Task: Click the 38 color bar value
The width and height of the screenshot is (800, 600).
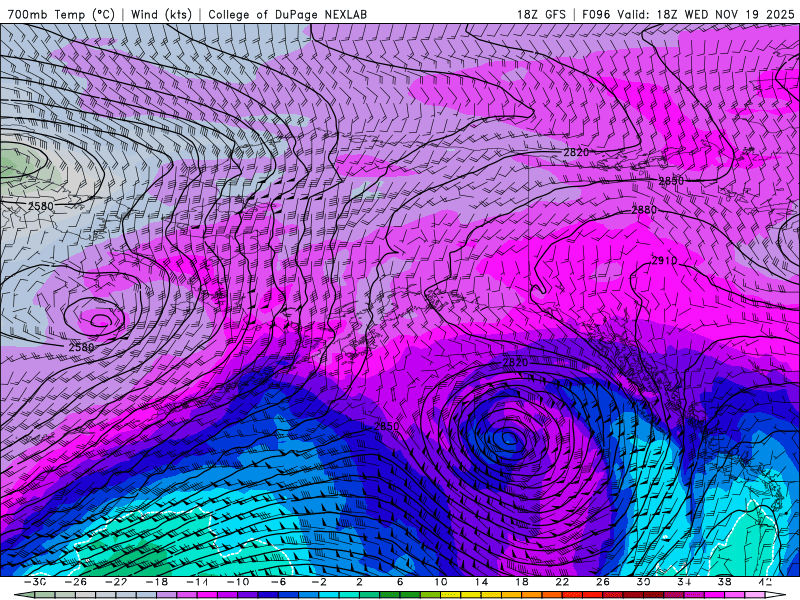Action: click(724, 582)
